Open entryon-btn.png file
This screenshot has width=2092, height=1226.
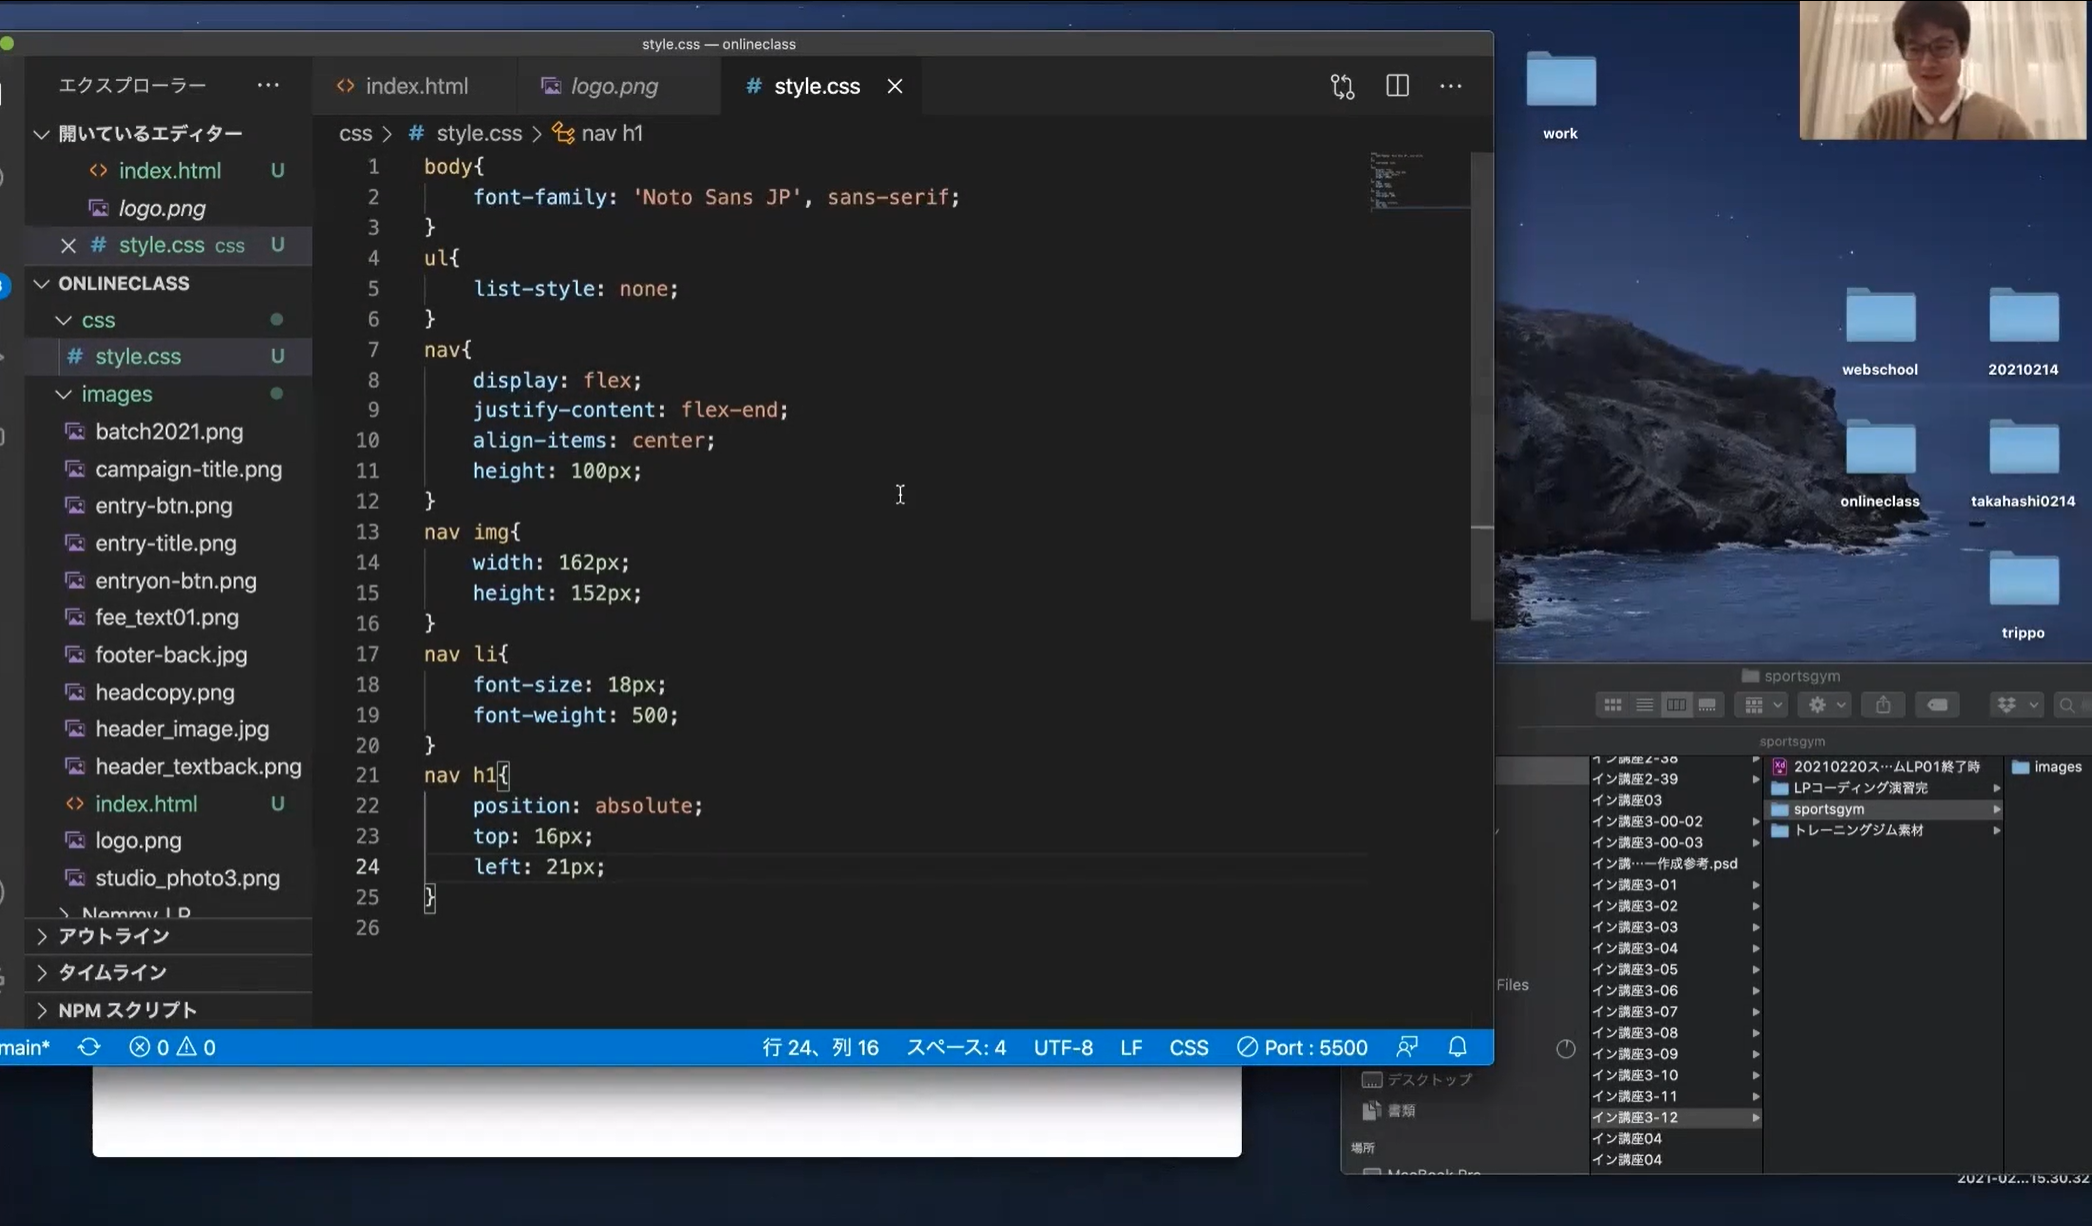coord(175,581)
